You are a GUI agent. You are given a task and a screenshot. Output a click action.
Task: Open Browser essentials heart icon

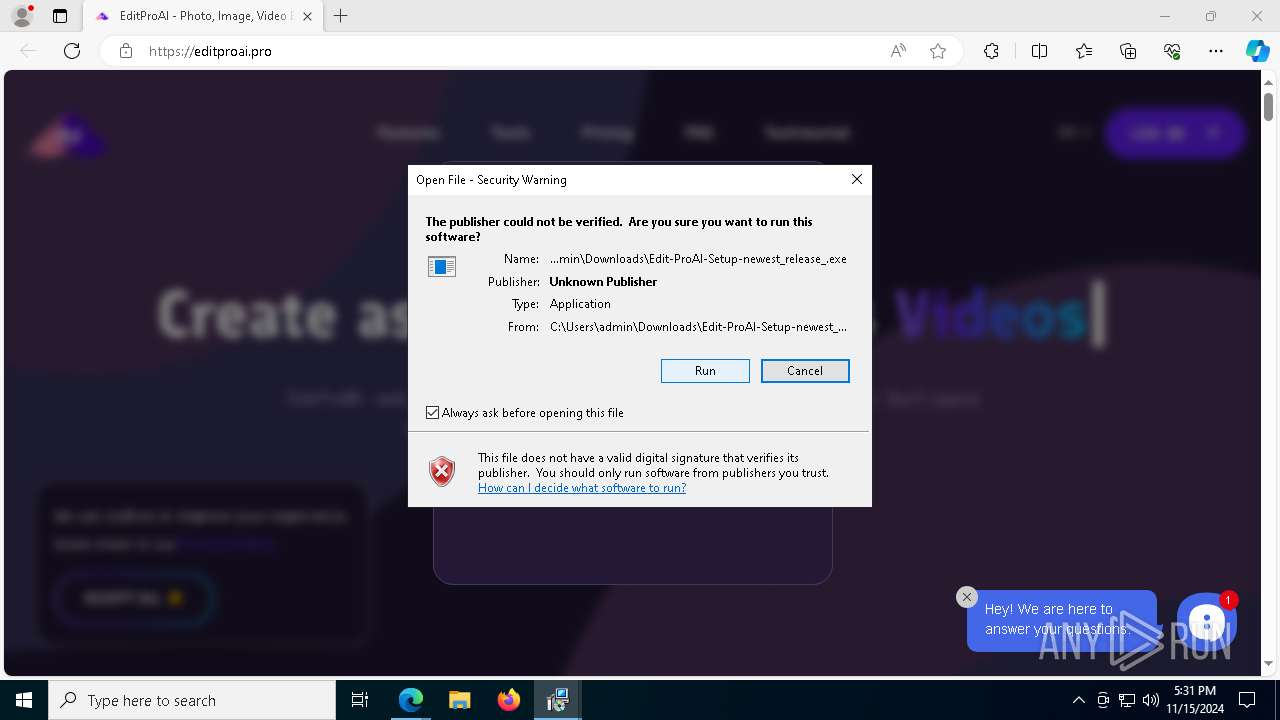(1172, 51)
